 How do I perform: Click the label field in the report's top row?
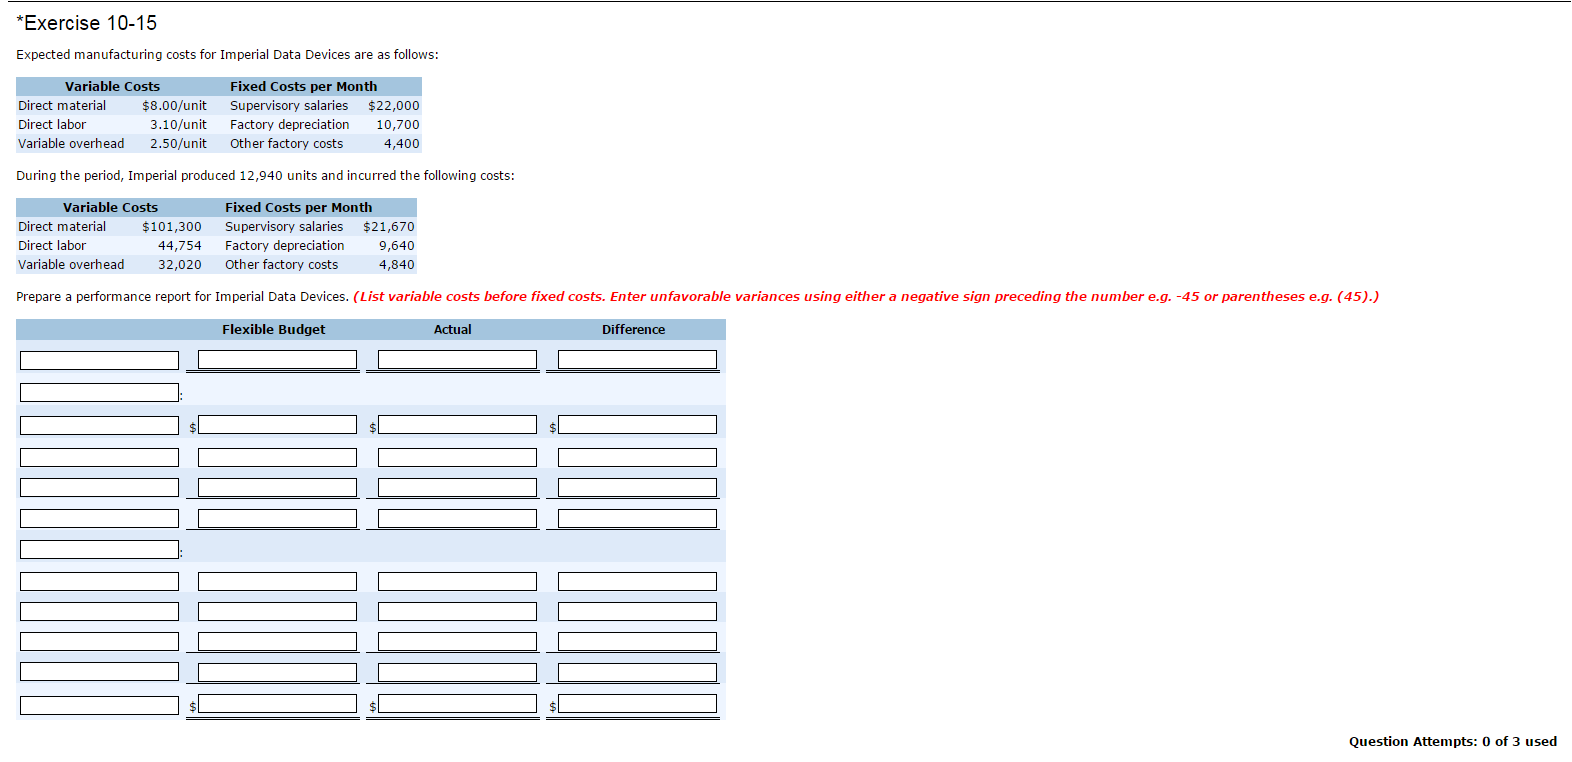point(99,360)
